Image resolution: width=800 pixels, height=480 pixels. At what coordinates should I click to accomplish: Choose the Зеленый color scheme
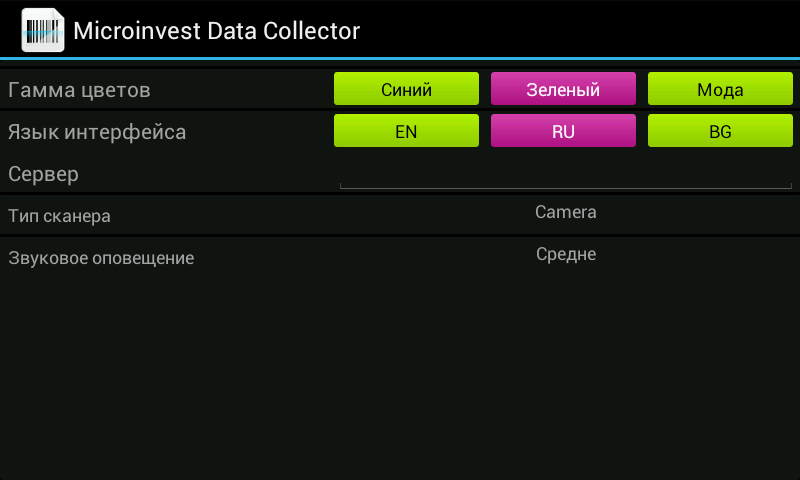[x=563, y=89]
